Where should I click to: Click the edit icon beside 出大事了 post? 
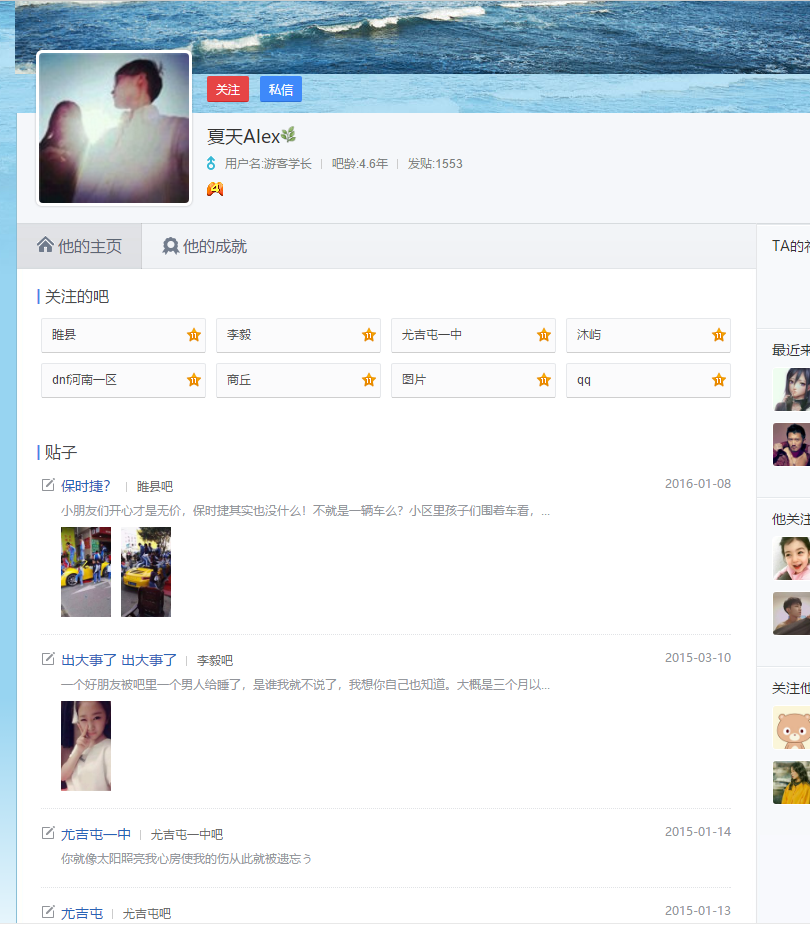pos(48,658)
